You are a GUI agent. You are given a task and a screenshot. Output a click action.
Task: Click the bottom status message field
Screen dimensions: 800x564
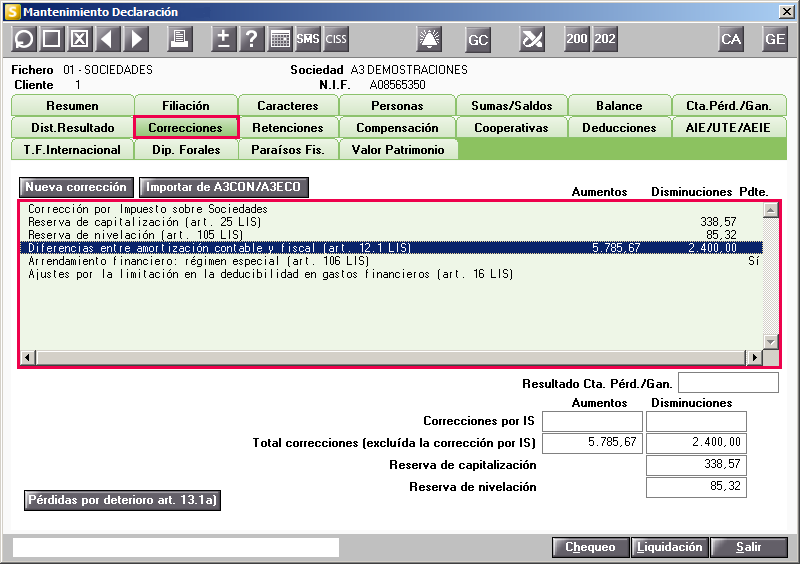pos(176,547)
